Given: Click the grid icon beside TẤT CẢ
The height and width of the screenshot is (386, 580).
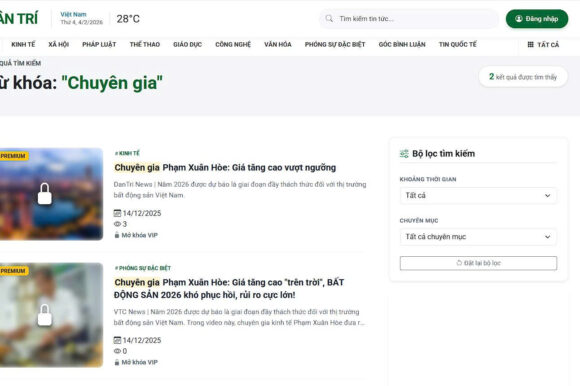Looking at the screenshot, I should coord(530,44).
